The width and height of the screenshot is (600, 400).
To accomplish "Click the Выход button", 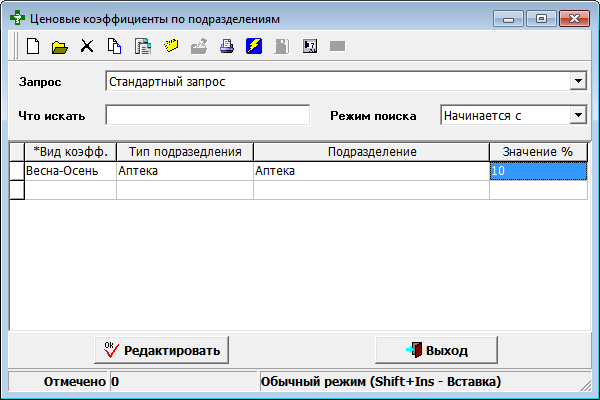I will click(436, 350).
